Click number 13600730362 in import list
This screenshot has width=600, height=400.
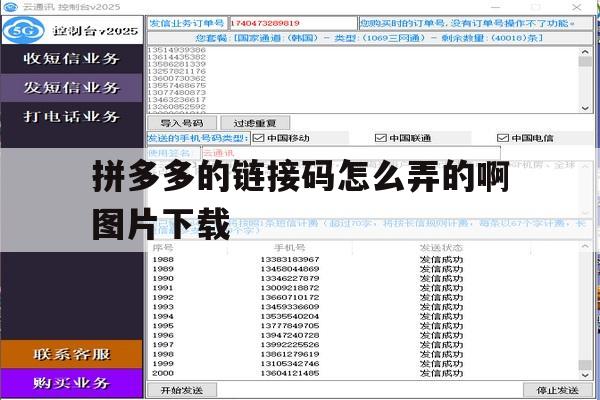click(176, 78)
